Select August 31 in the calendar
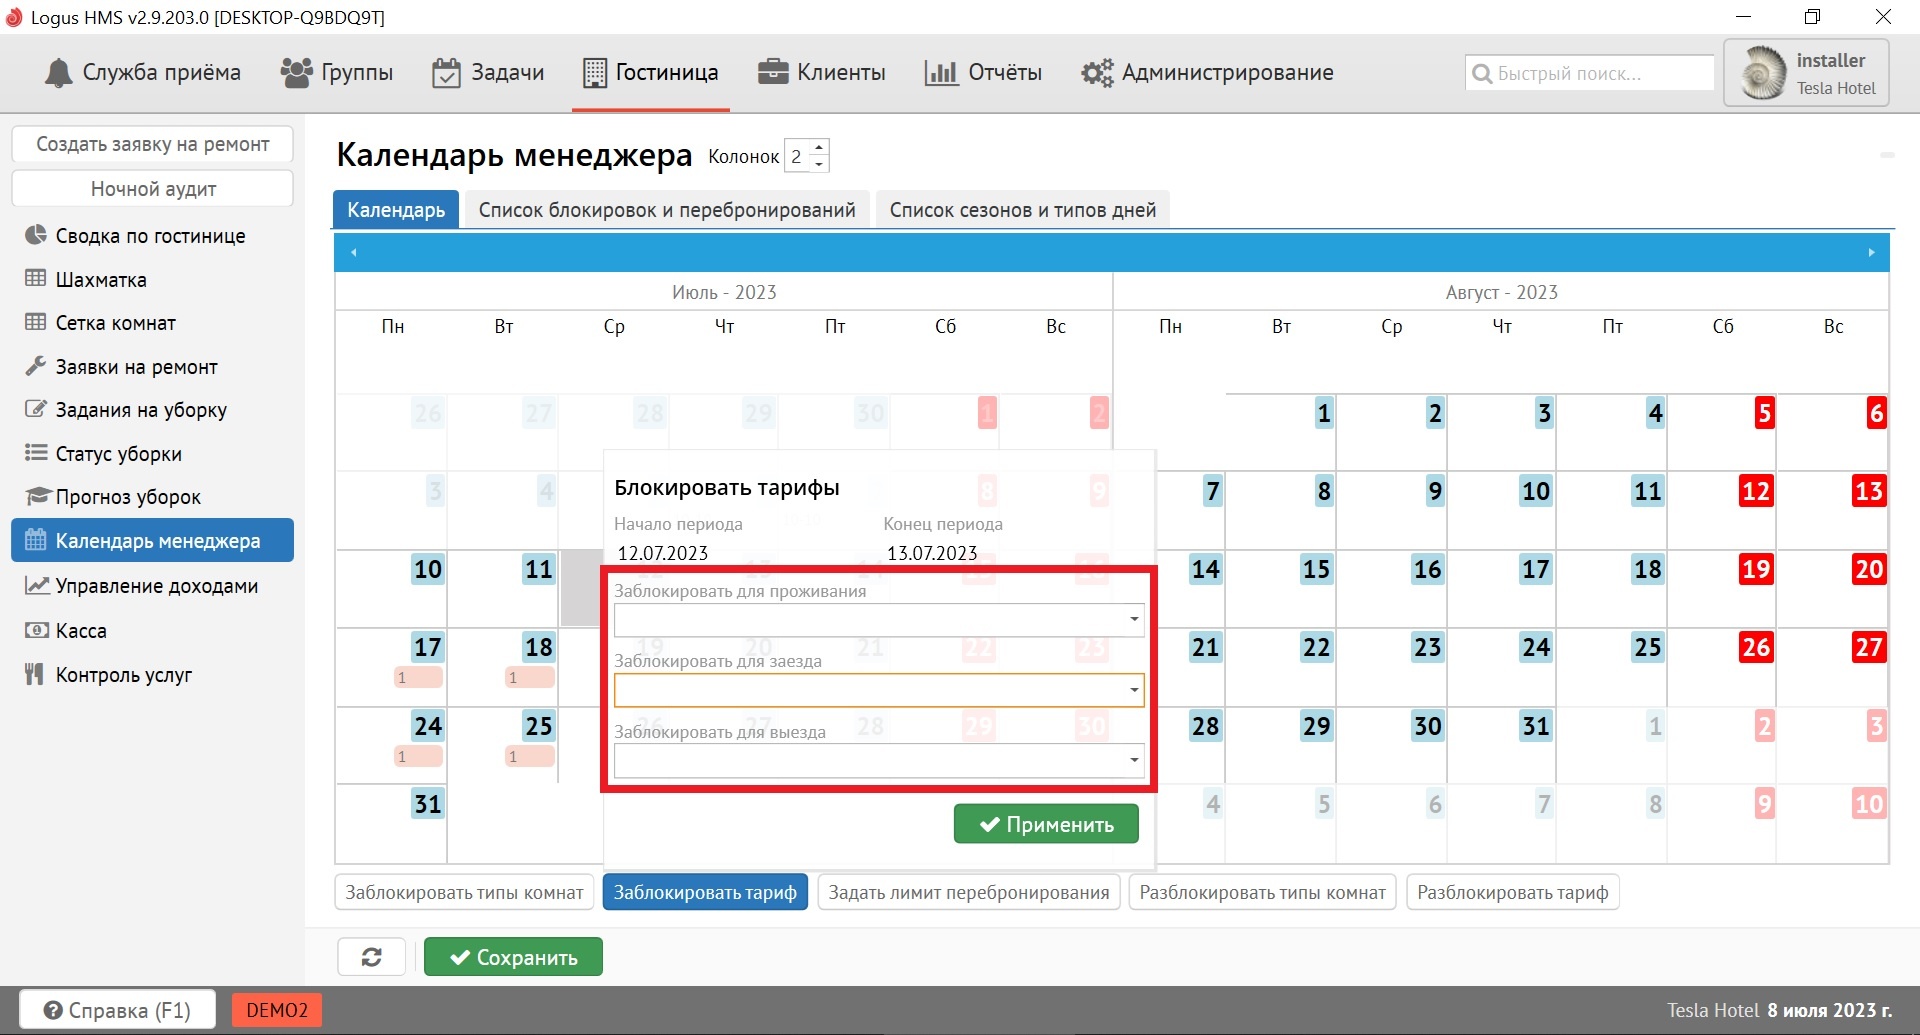Image resolution: width=1920 pixels, height=1035 pixels. 1535,726
